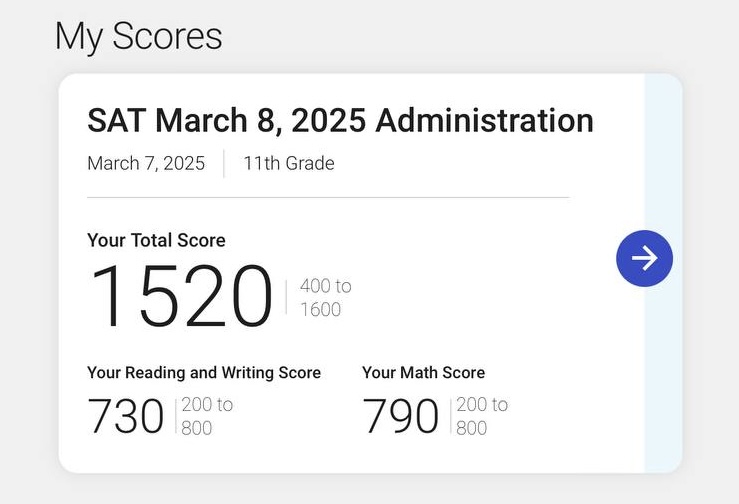
Task: Click the Your Reading and Writing Score label
Action: 204,372
